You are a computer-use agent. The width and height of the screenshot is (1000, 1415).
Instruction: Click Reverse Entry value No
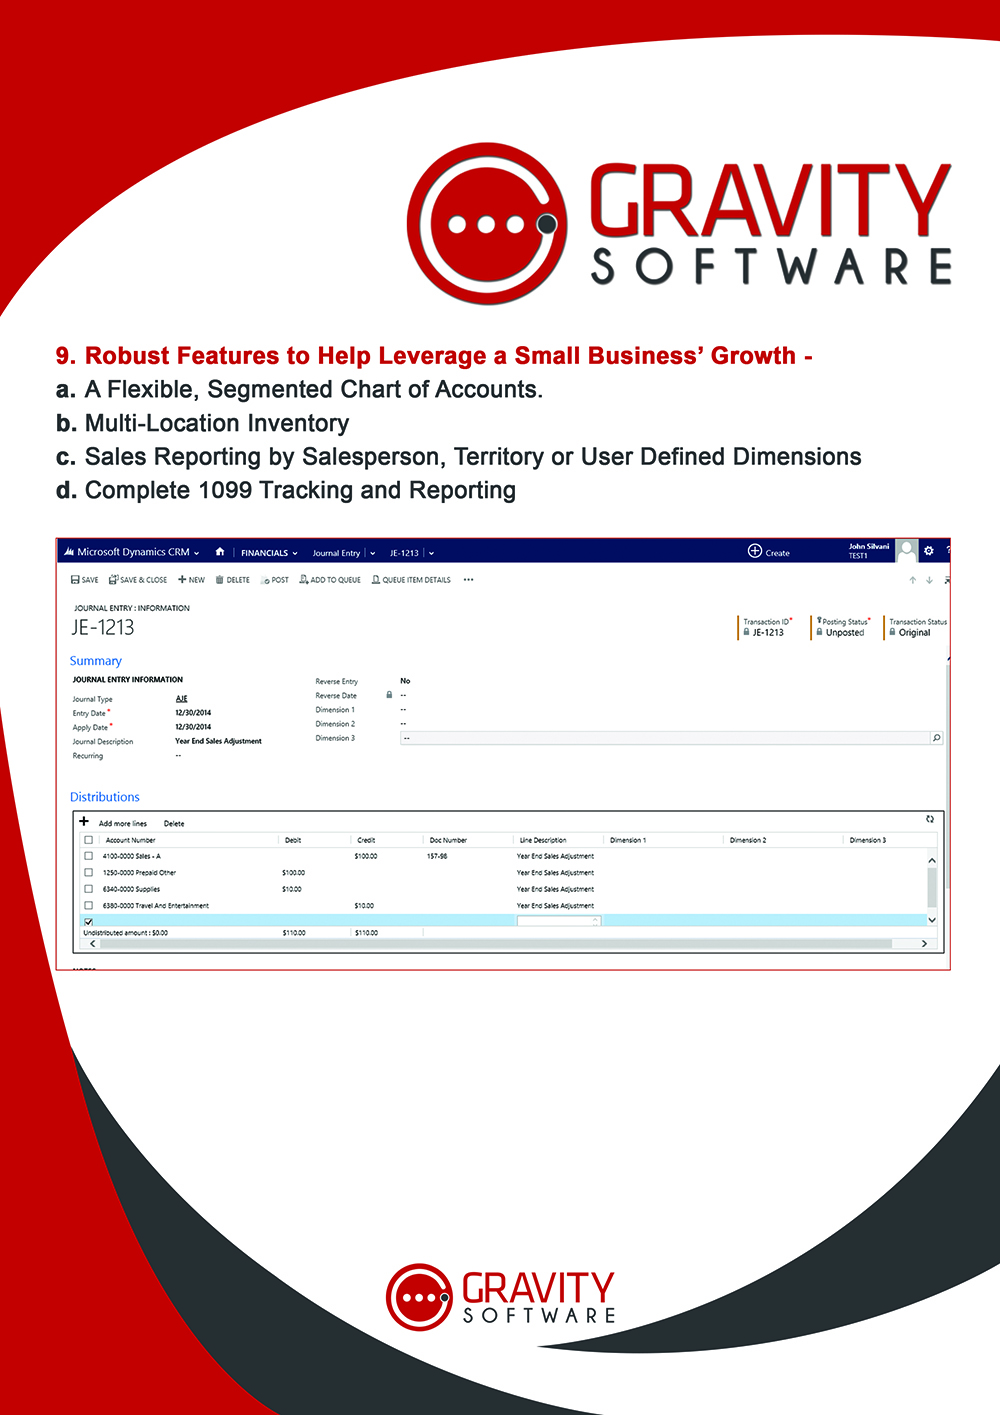coord(405,681)
